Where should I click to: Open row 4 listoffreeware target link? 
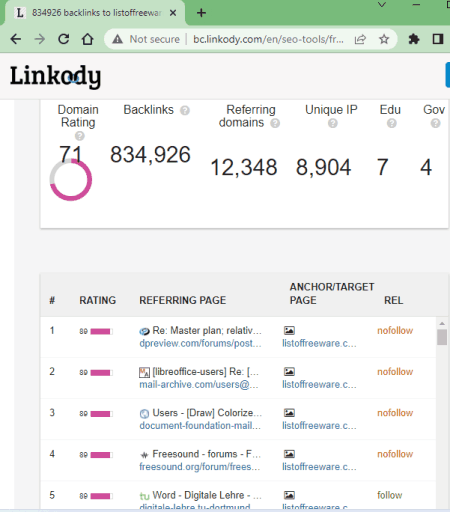tap(319, 467)
